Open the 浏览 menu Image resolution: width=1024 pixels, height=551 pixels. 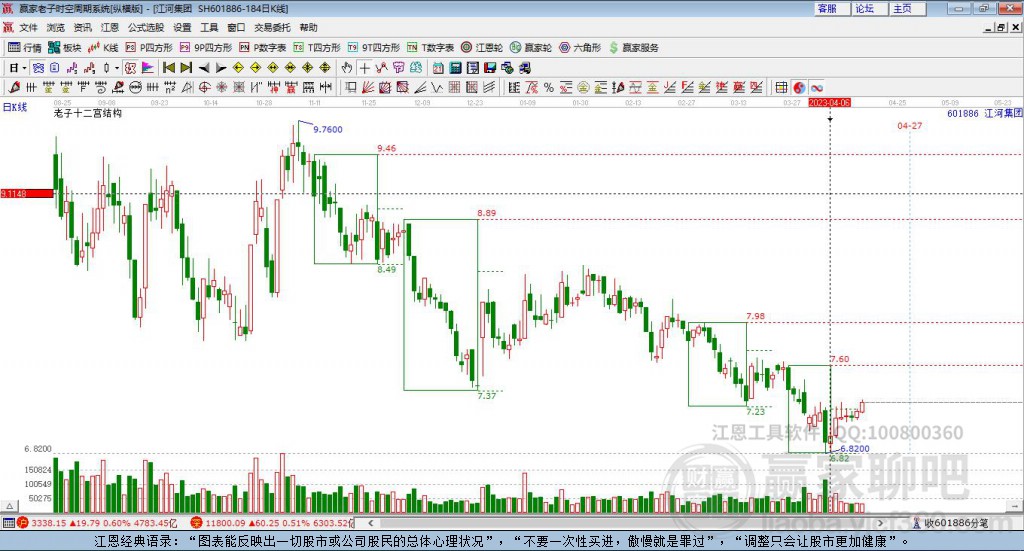(x=56, y=27)
